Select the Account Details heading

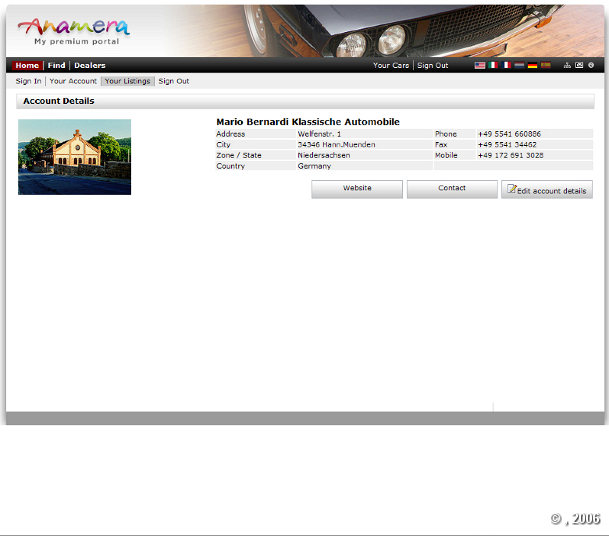[x=59, y=101]
